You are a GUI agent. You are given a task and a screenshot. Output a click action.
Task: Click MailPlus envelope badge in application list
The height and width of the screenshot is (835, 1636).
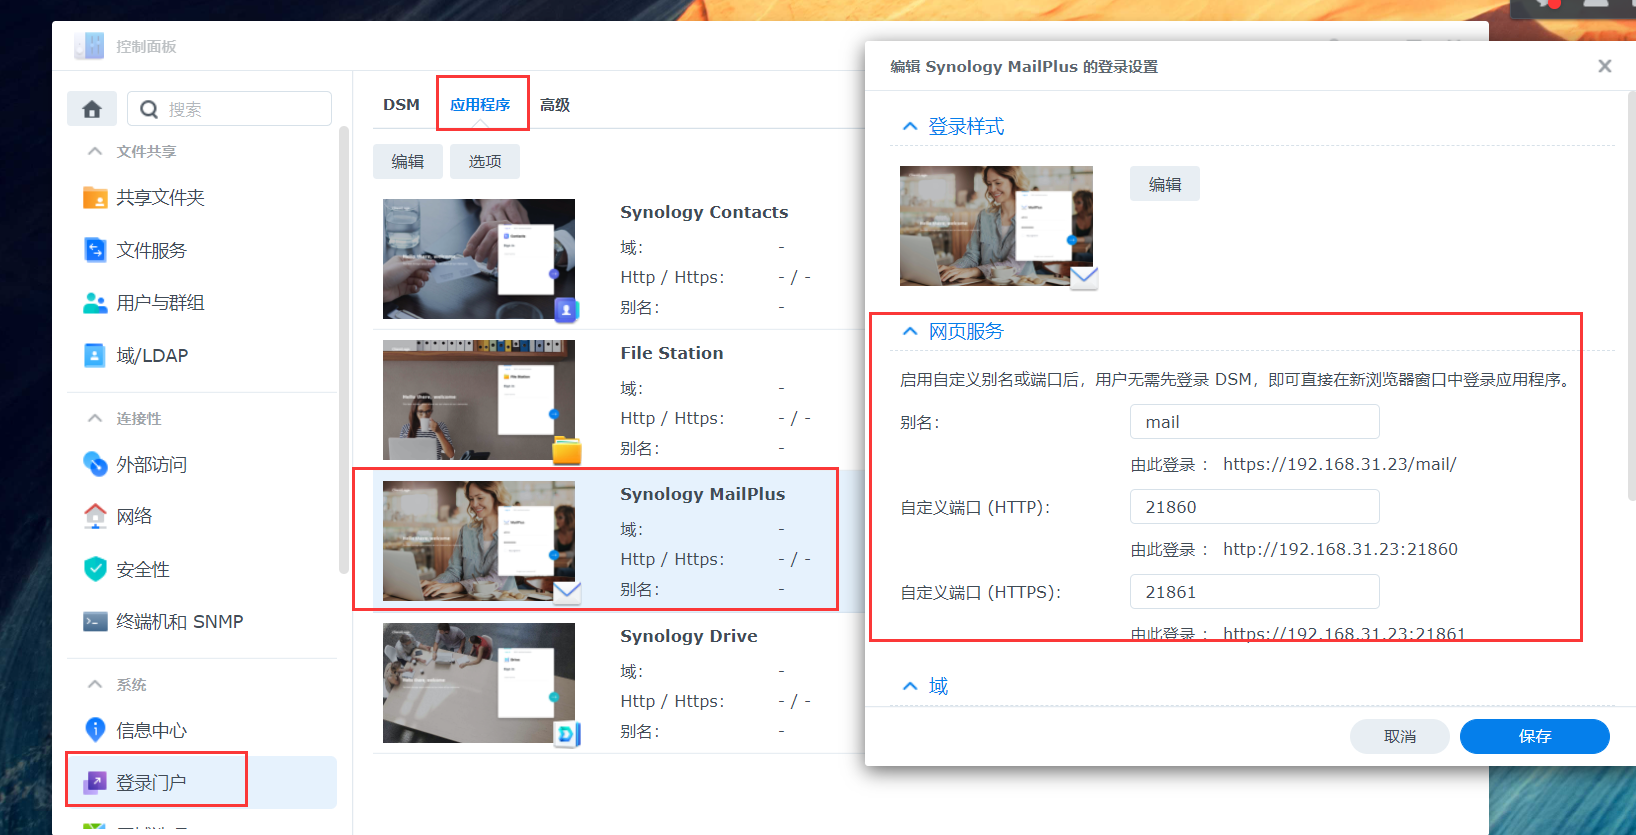567,592
